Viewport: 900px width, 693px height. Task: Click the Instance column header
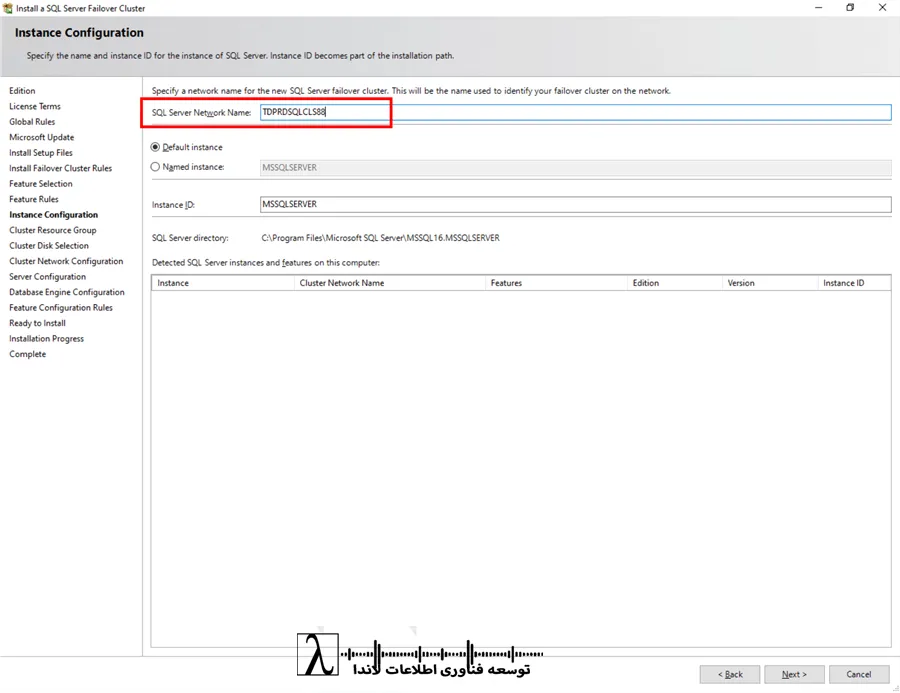tap(223, 283)
